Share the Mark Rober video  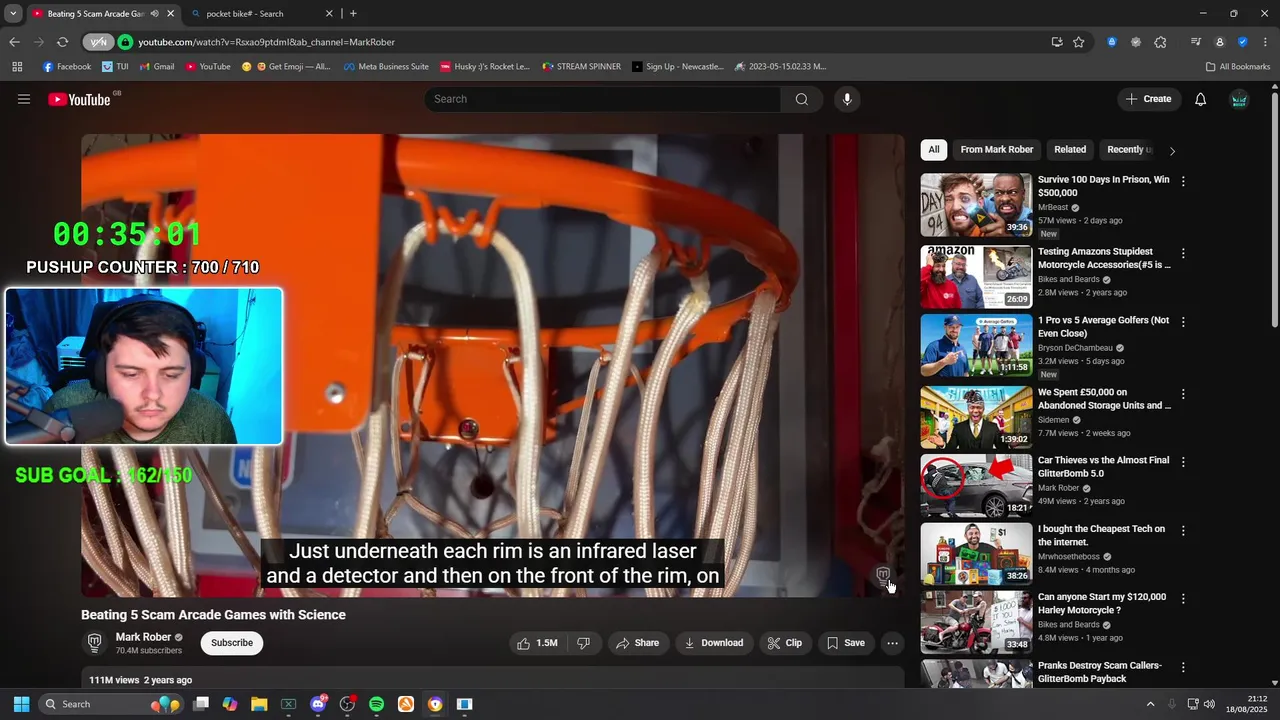[x=637, y=643]
